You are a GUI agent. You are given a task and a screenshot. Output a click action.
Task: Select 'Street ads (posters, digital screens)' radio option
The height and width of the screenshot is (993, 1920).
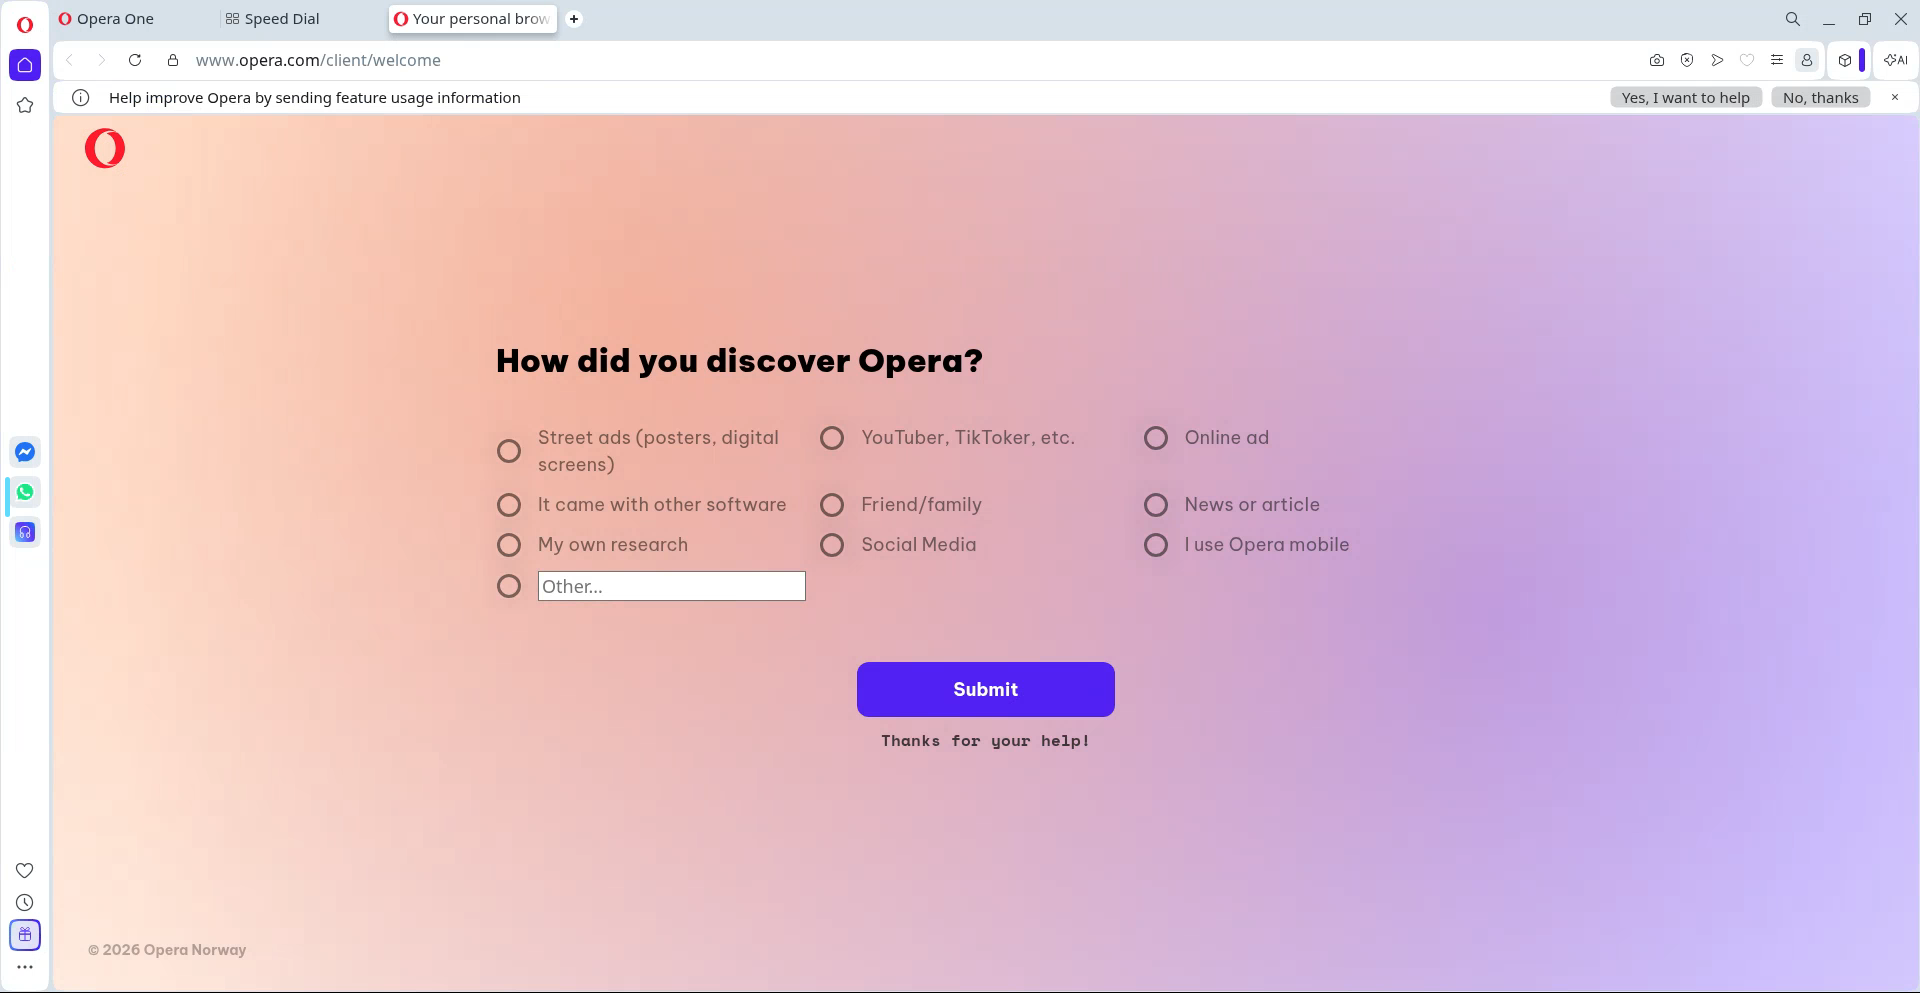point(509,451)
